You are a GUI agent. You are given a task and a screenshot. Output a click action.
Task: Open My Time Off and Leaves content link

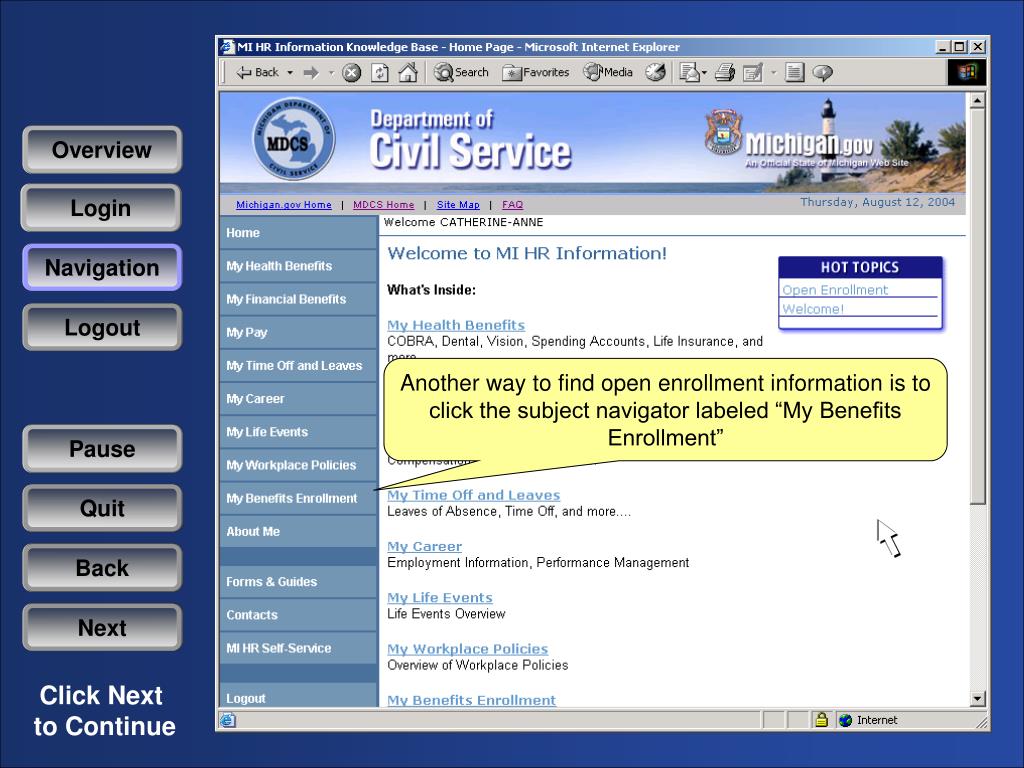tap(473, 495)
